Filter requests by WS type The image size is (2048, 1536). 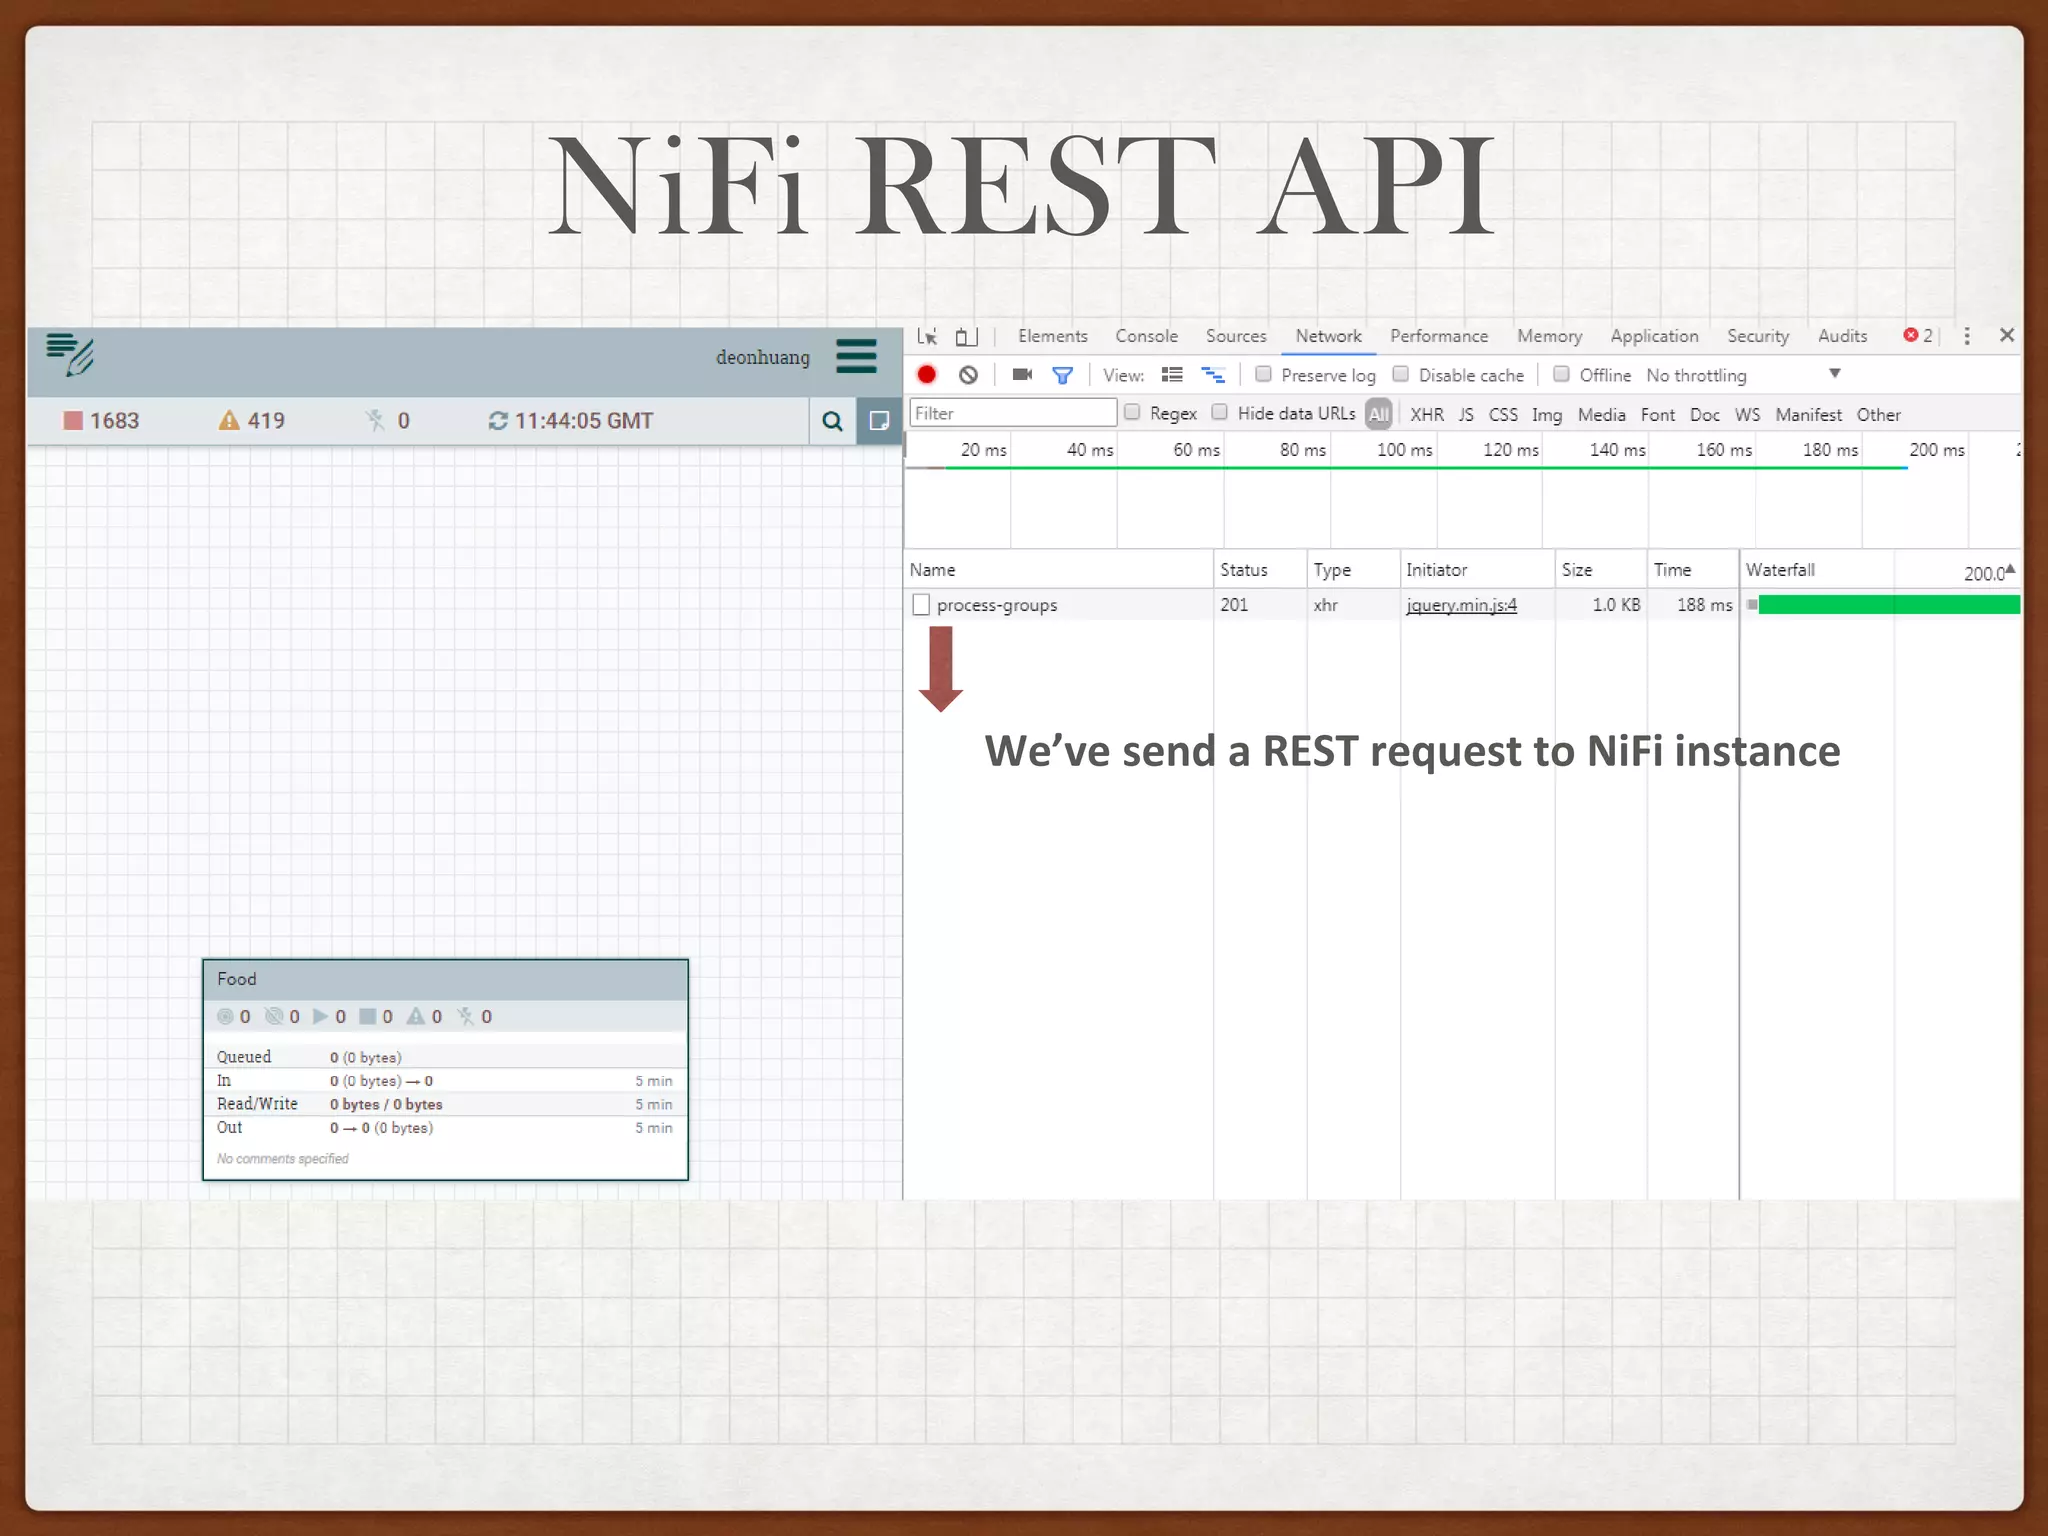1748,414
